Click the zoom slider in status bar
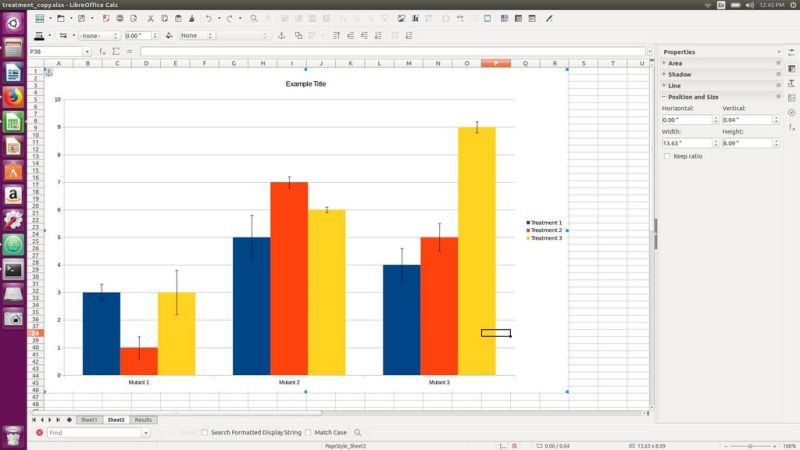Viewport: 800px width, 450px height. click(x=750, y=446)
